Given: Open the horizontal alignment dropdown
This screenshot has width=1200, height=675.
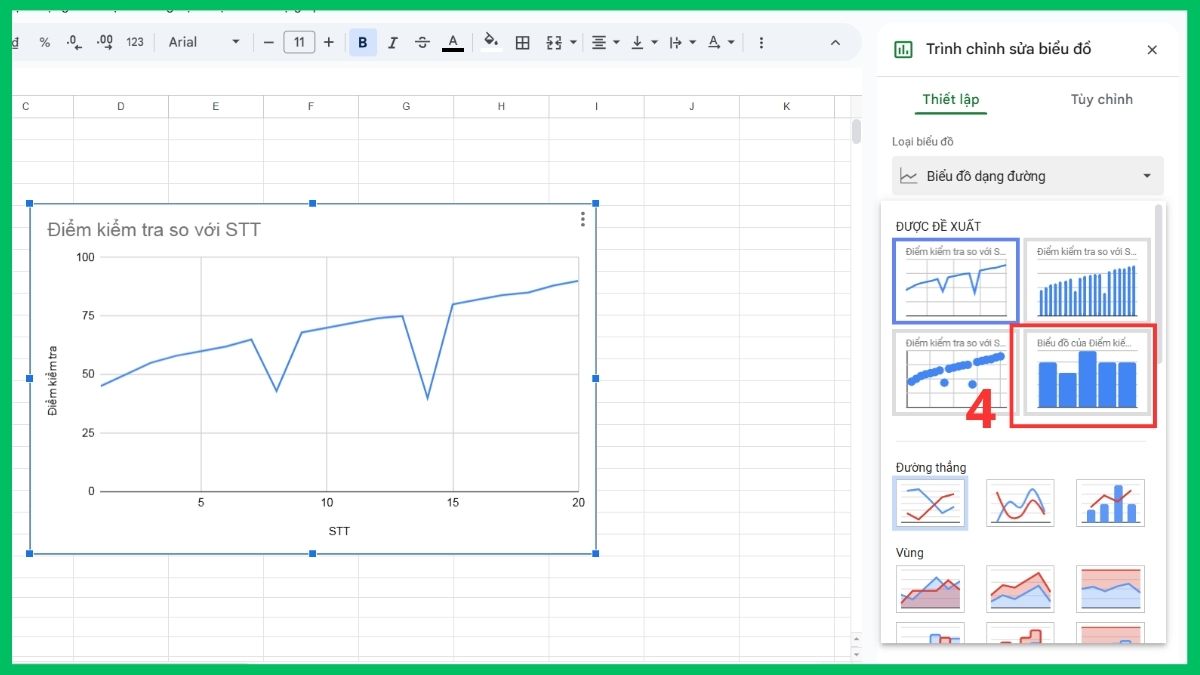Looking at the screenshot, I should tap(602, 42).
